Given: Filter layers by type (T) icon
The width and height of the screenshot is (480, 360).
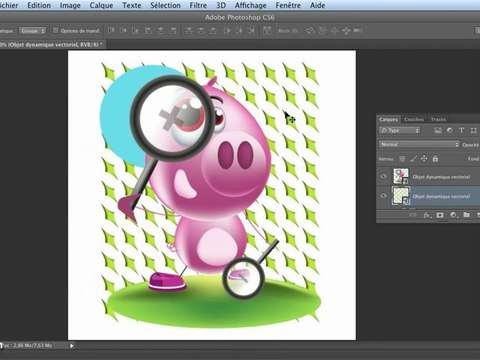Looking at the screenshot, I should click(x=462, y=130).
